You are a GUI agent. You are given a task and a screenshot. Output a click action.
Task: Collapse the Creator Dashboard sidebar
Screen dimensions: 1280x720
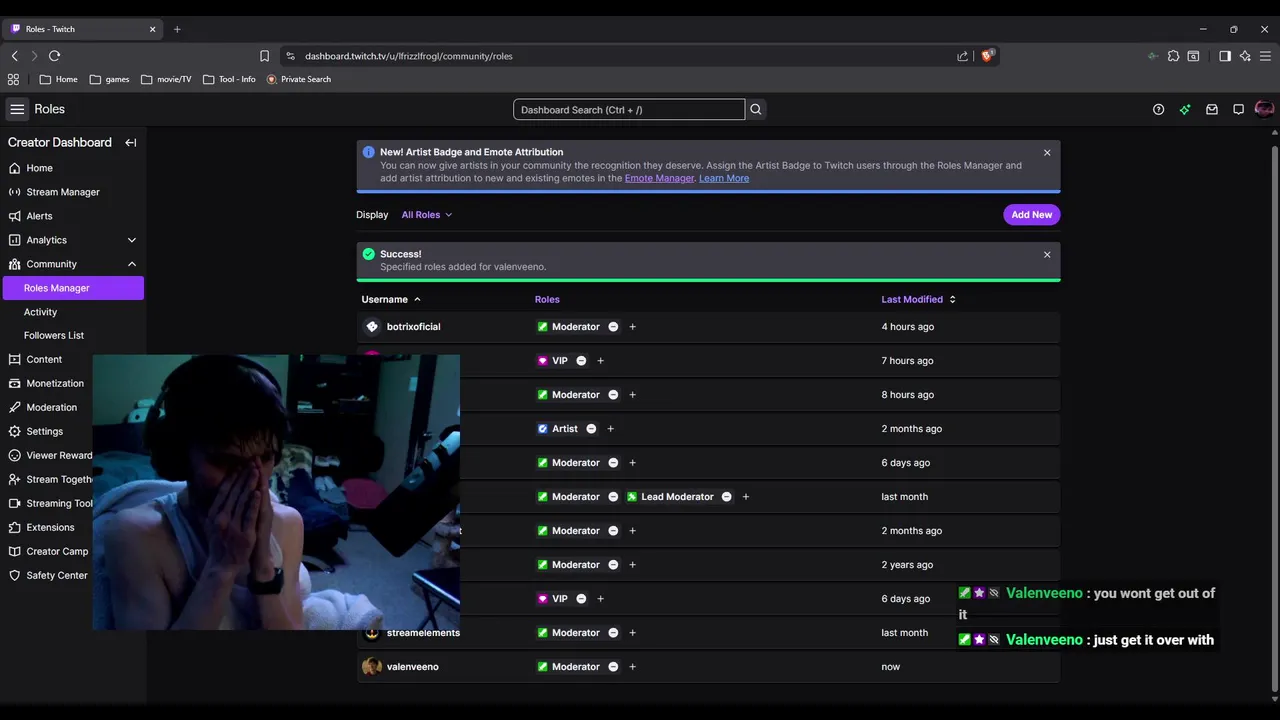pyautogui.click(x=130, y=143)
